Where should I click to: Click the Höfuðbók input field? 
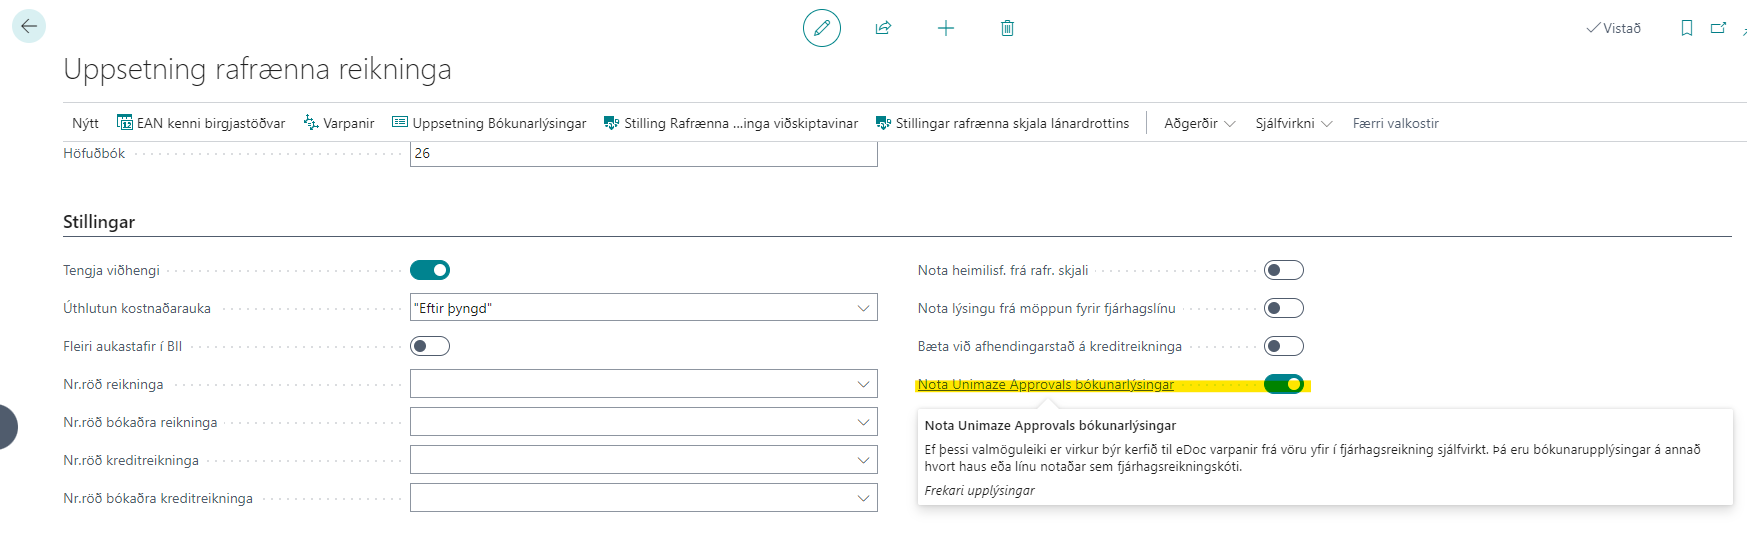[643, 154]
